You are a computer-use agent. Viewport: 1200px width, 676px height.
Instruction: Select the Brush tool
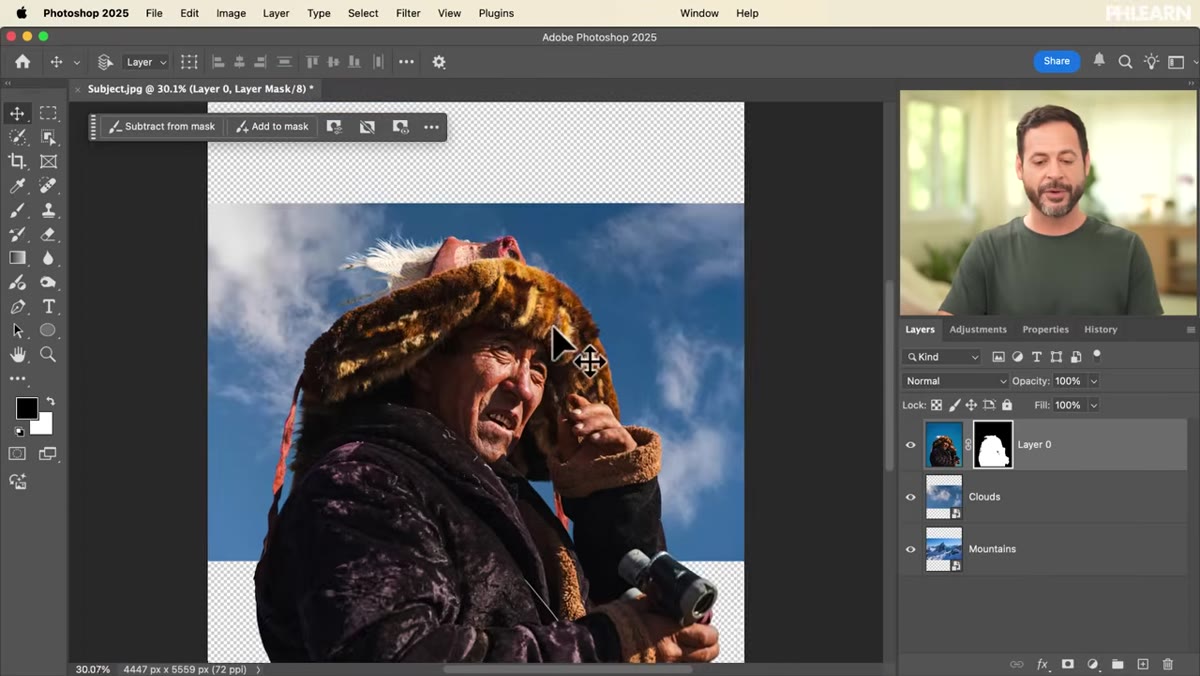(17, 210)
